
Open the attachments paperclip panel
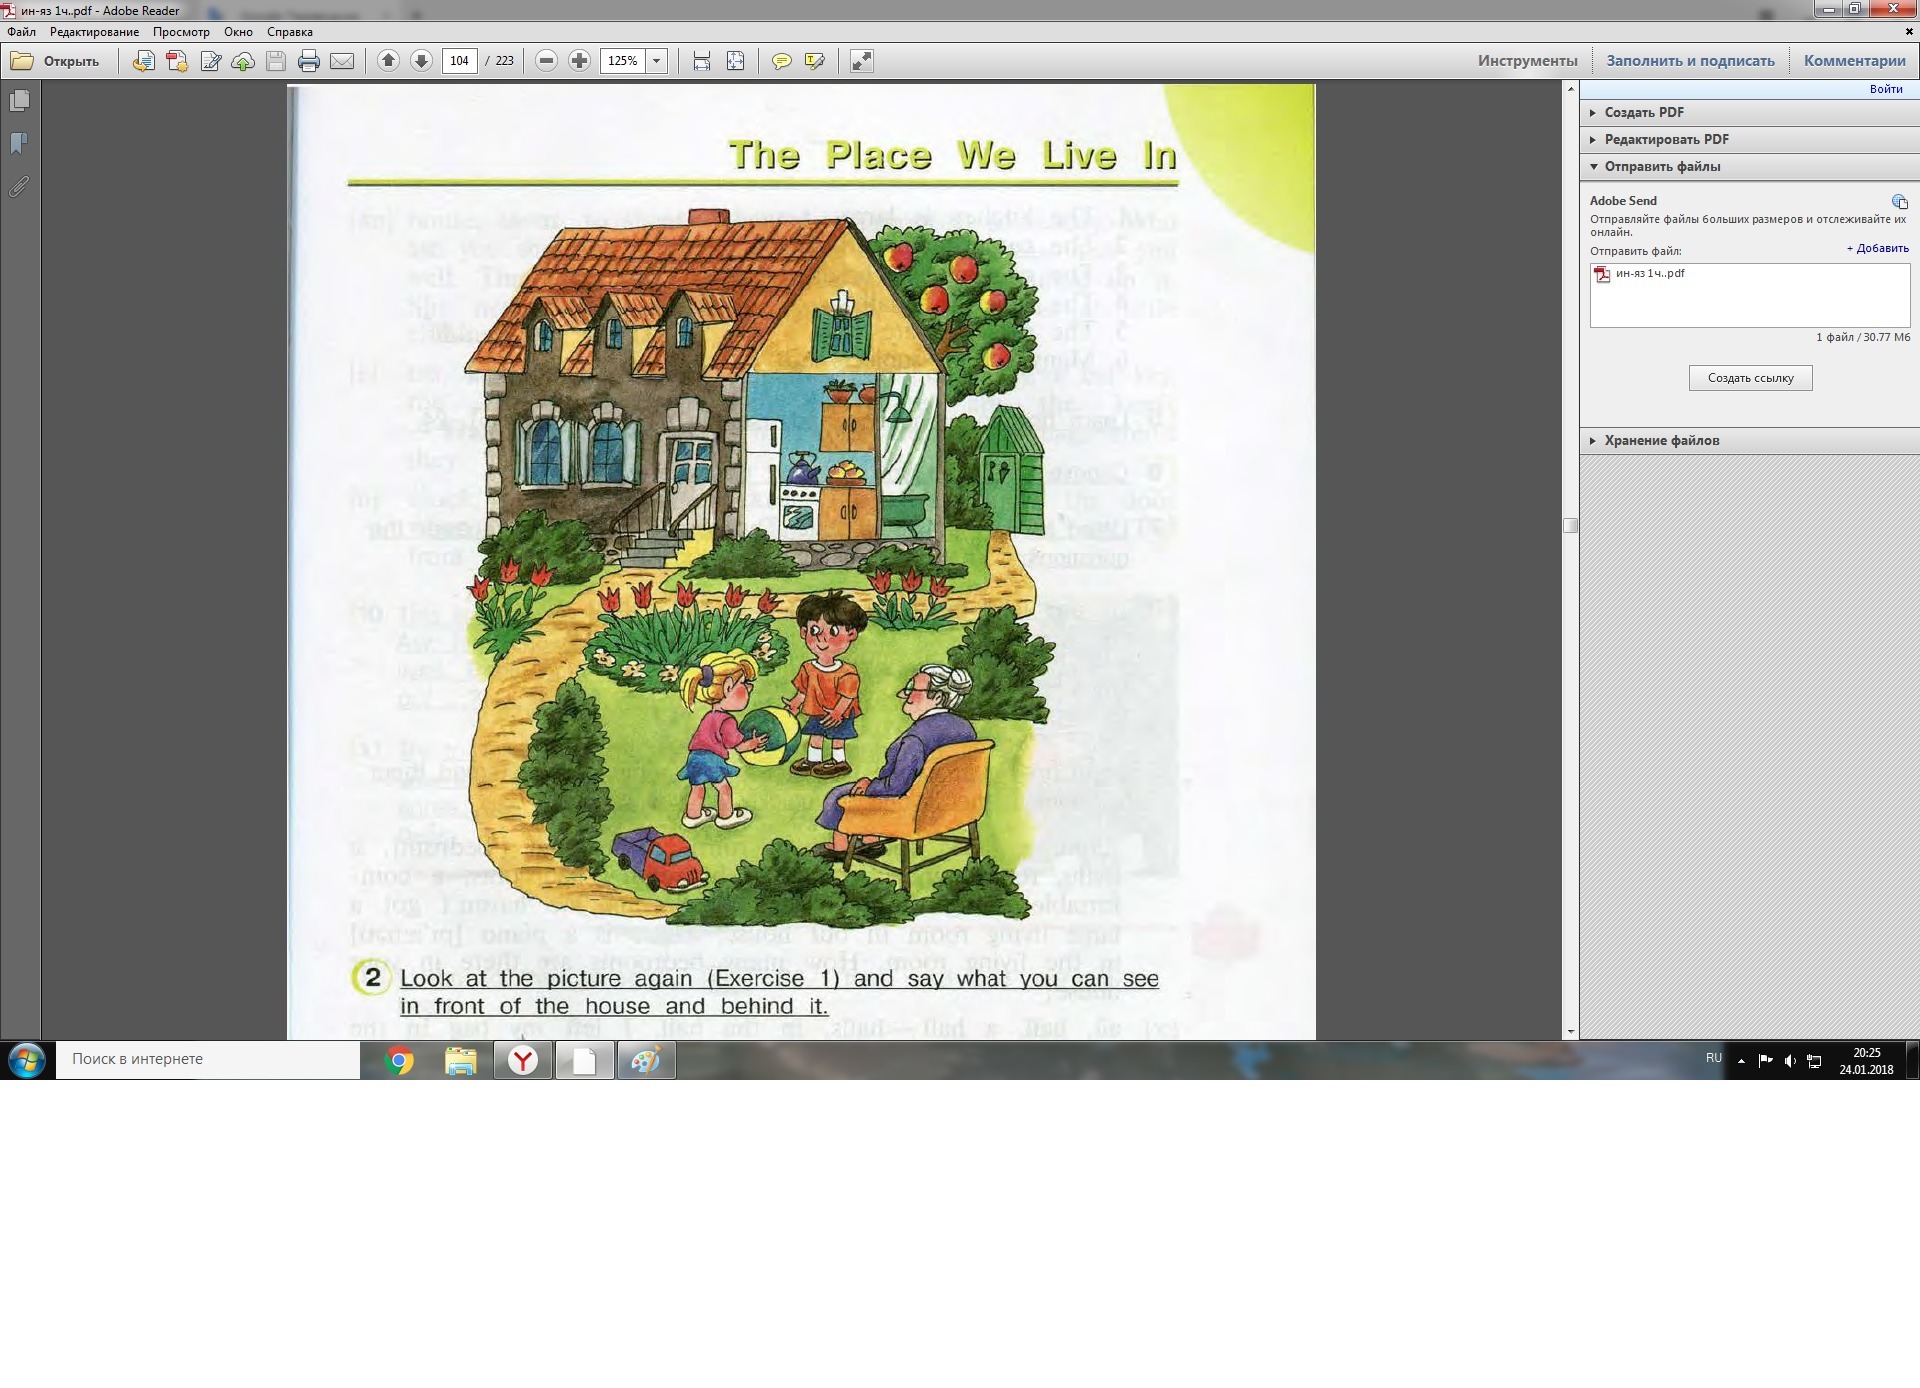[x=19, y=187]
